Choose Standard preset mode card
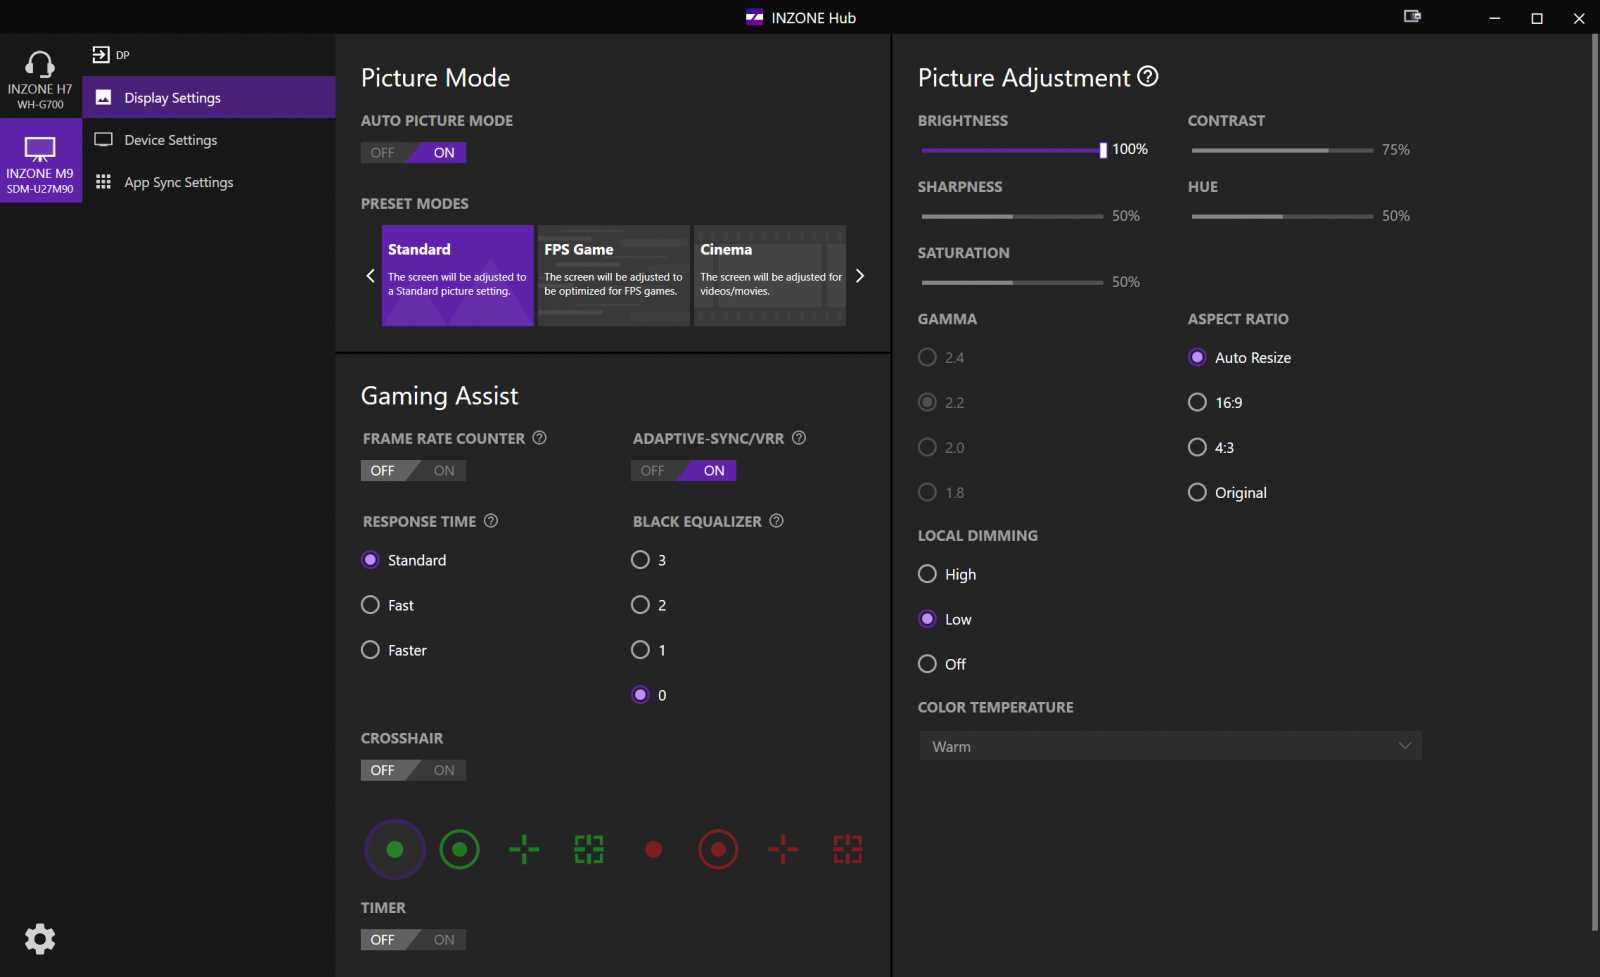Screen dimensions: 1600x977 pyautogui.click(x=458, y=275)
